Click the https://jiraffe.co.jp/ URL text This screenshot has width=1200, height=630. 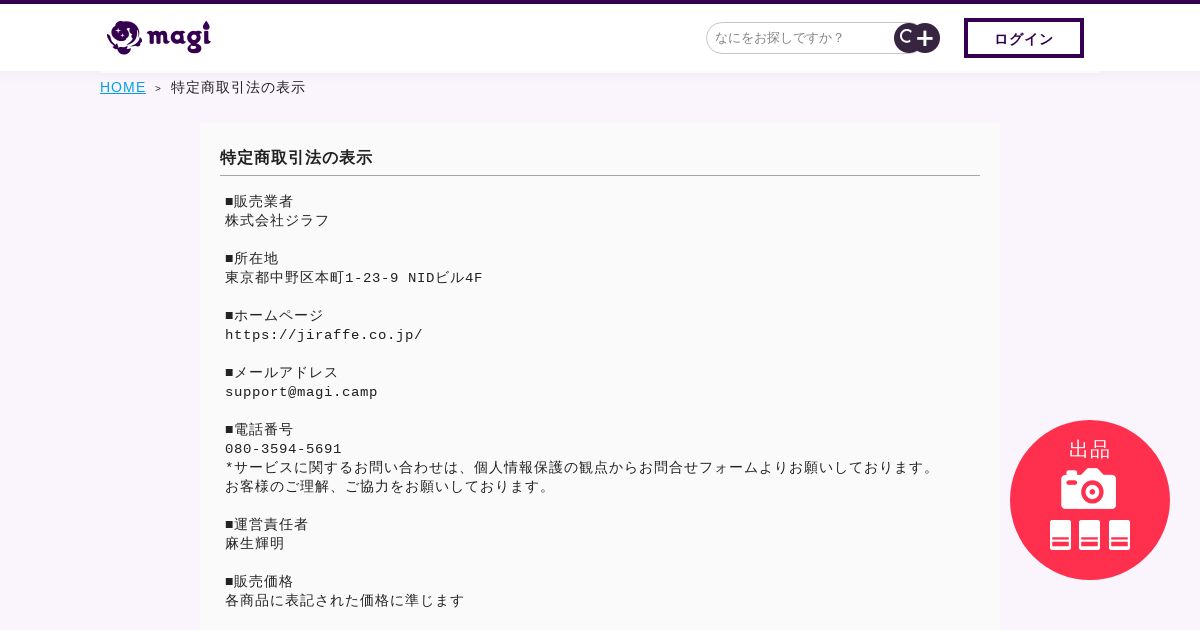point(324,334)
